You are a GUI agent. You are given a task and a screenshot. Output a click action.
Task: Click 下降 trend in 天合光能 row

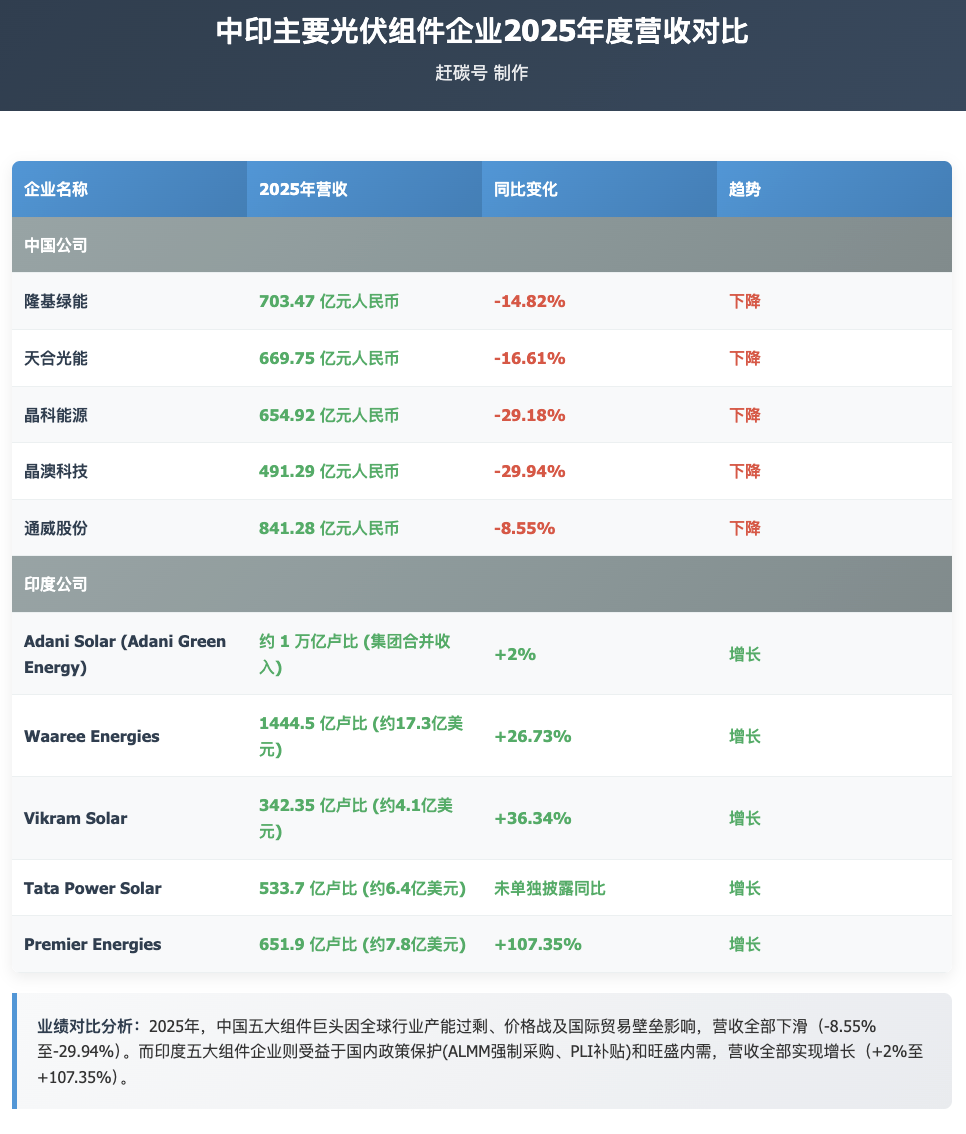point(745,359)
